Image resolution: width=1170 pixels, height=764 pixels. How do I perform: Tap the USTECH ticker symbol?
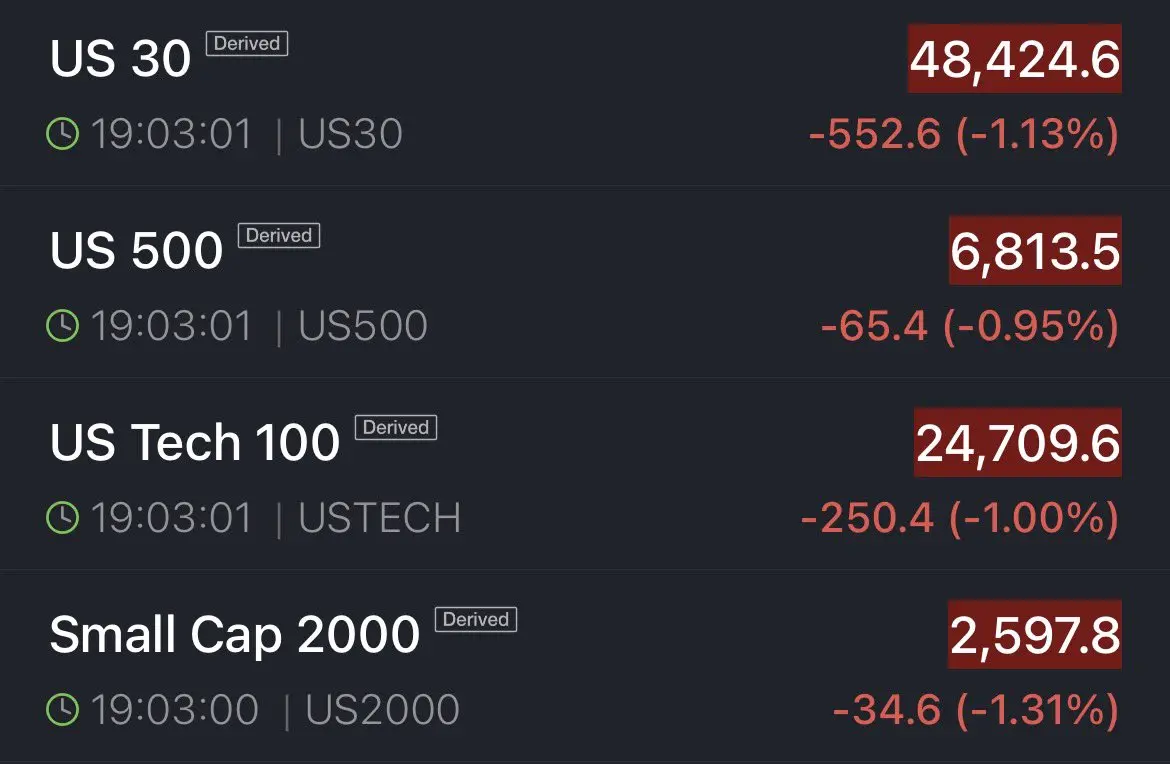380,518
